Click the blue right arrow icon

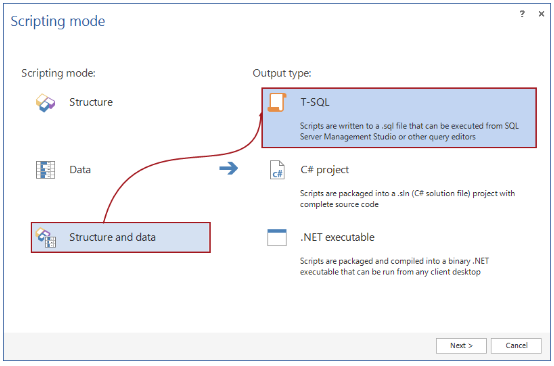pyautogui.click(x=229, y=168)
